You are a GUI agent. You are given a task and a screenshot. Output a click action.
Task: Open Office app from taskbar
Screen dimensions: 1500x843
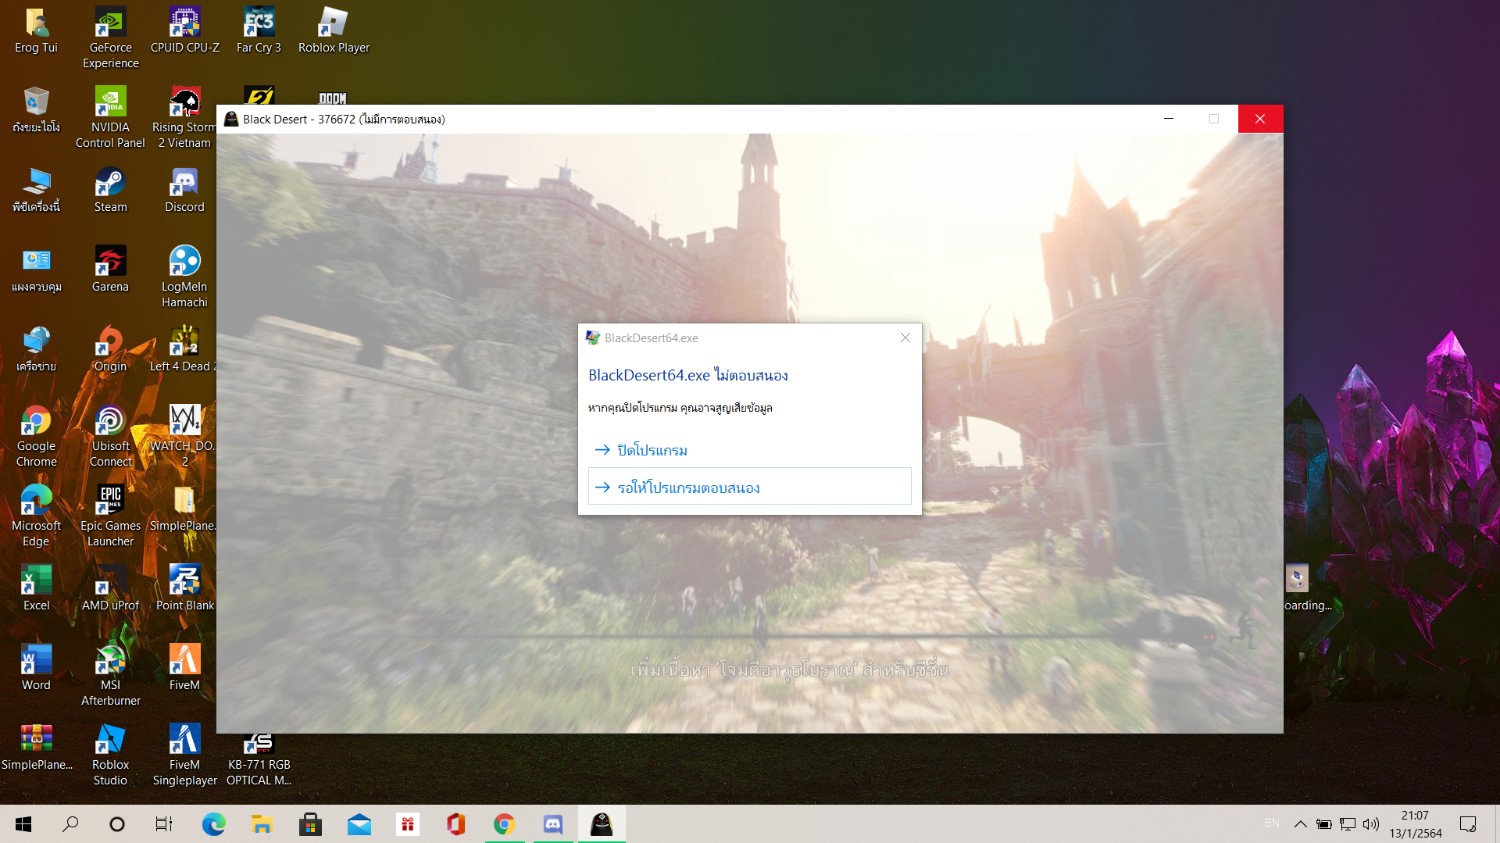(x=456, y=824)
